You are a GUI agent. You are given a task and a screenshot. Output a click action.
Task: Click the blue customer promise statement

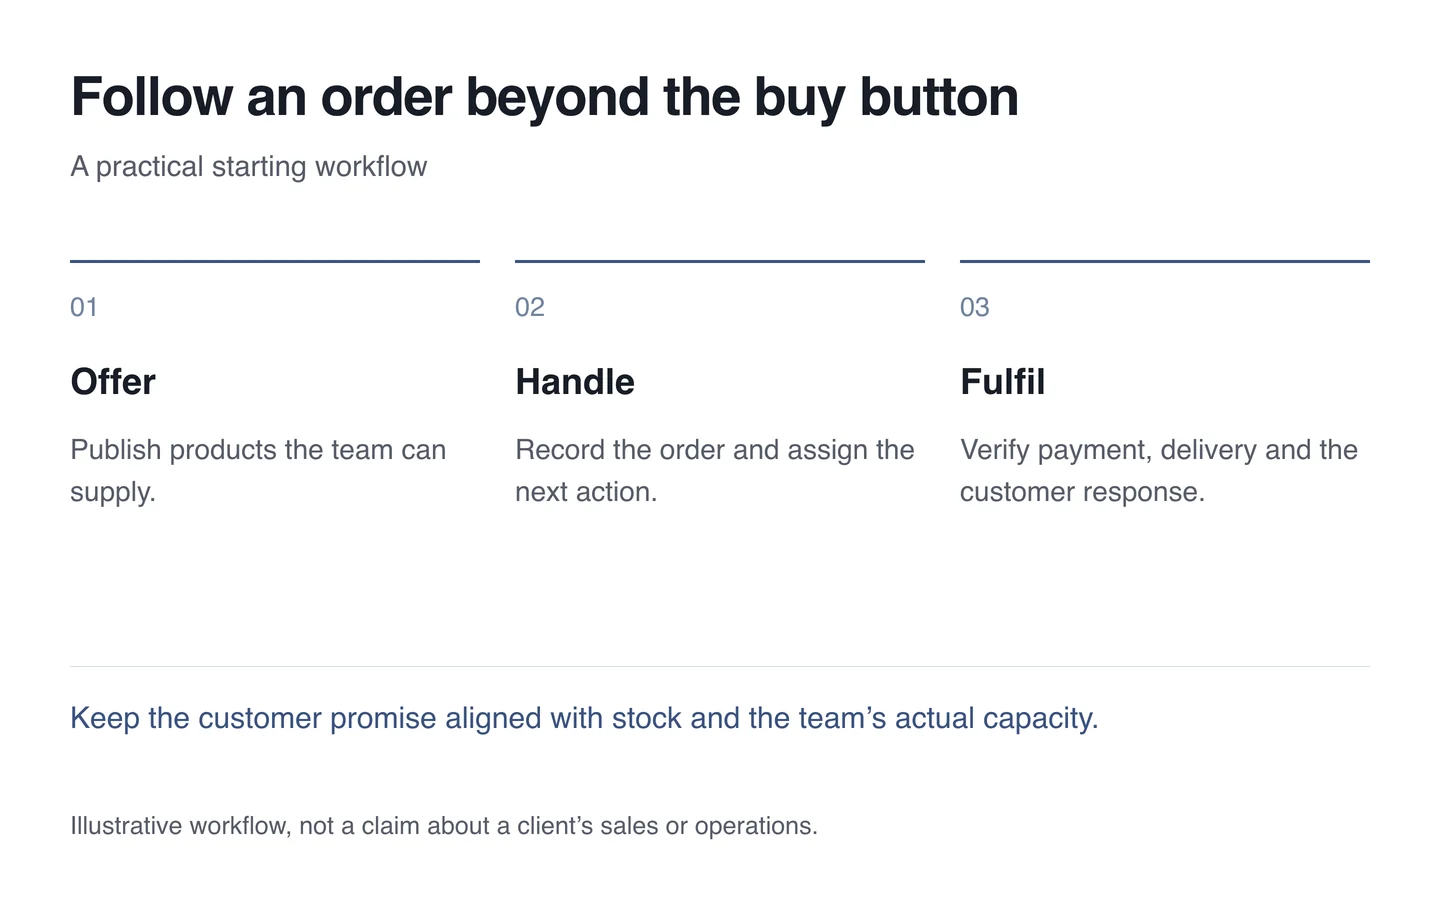(x=584, y=718)
